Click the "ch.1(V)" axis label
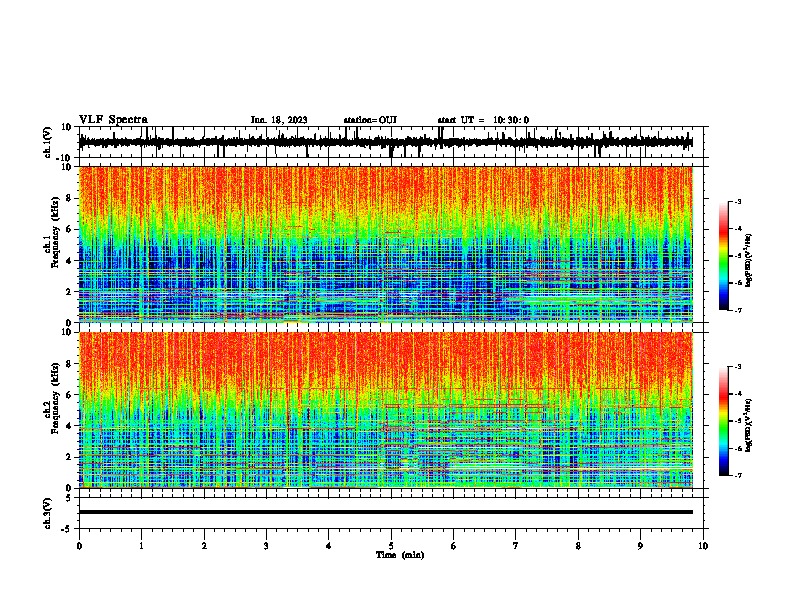Viewport: 792px width, 612px height. pyautogui.click(x=49, y=142)
